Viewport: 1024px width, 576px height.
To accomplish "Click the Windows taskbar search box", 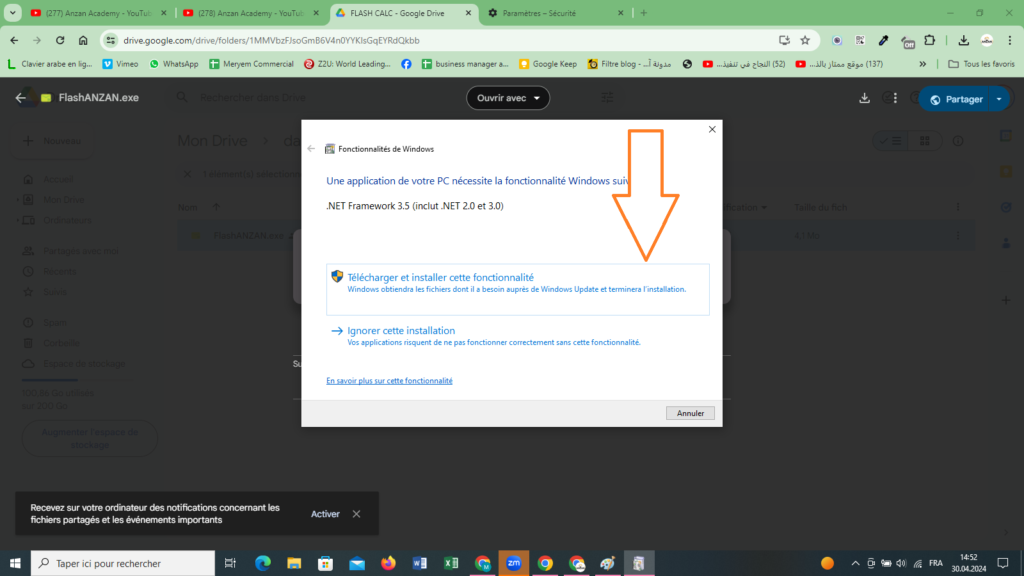I will (123, 563).
